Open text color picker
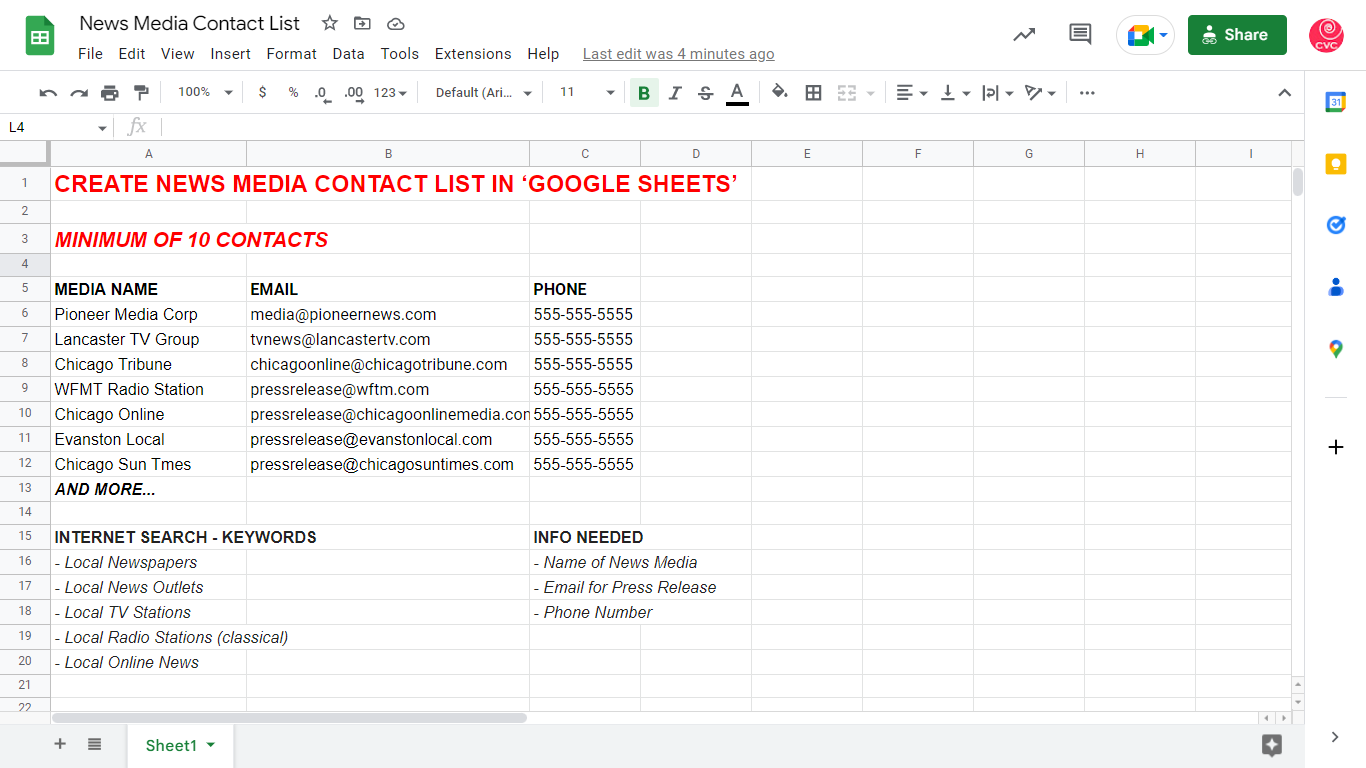 click(737, 93)
